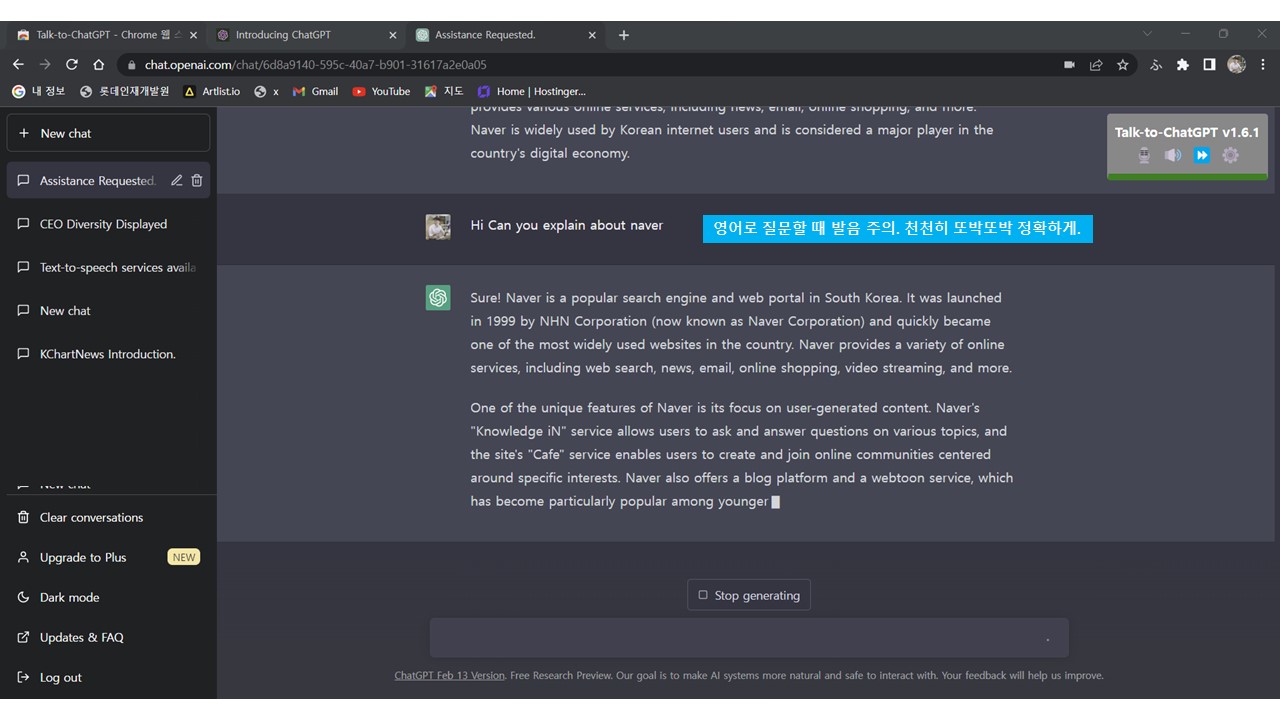Open the Extensions puzzle icon
1280x720 pixels.
point(1183,65)
